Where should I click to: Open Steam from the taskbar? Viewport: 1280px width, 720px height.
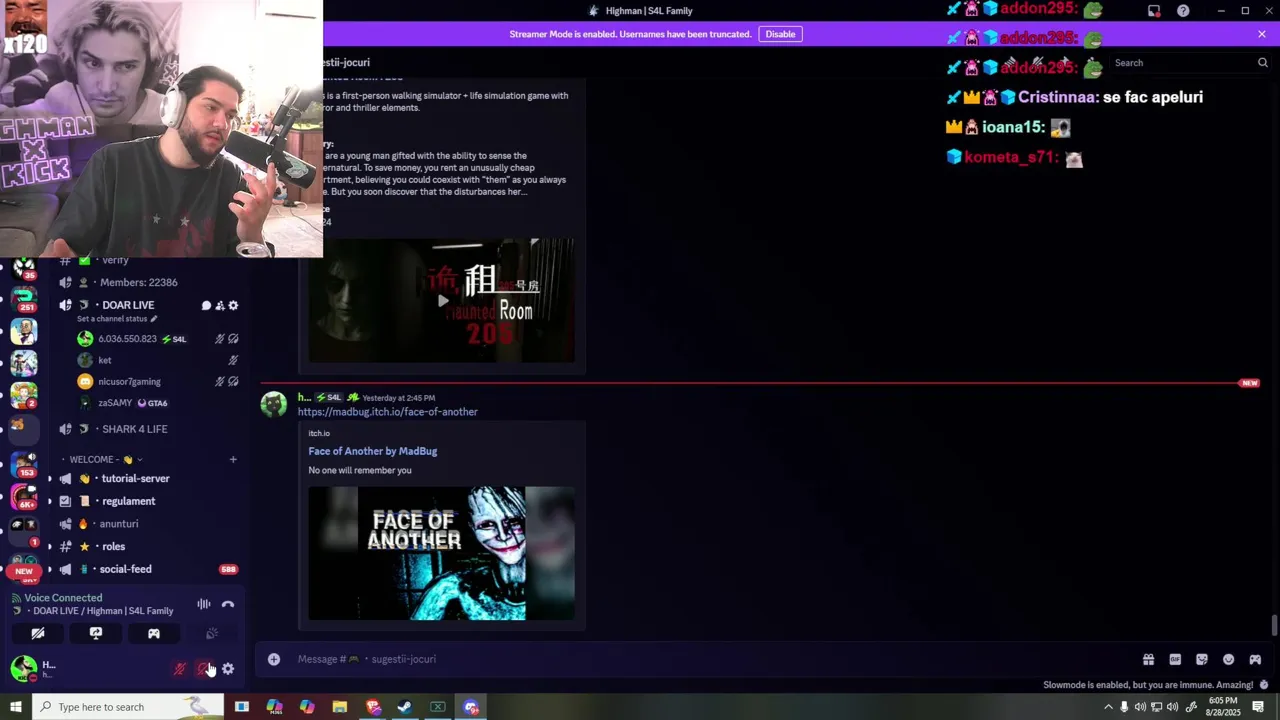click(405, 707)
